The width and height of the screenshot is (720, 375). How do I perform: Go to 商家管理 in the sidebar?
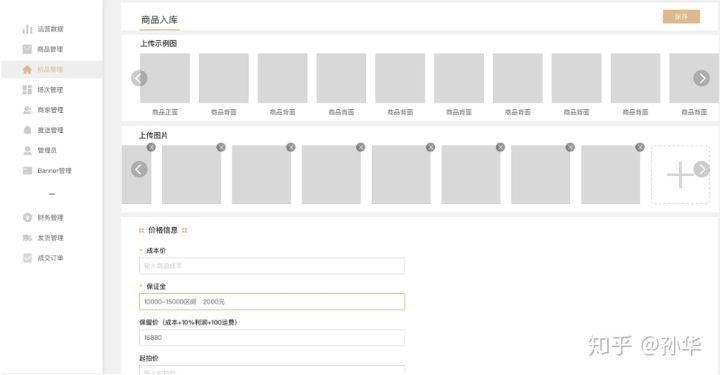(x=43, y=110)
